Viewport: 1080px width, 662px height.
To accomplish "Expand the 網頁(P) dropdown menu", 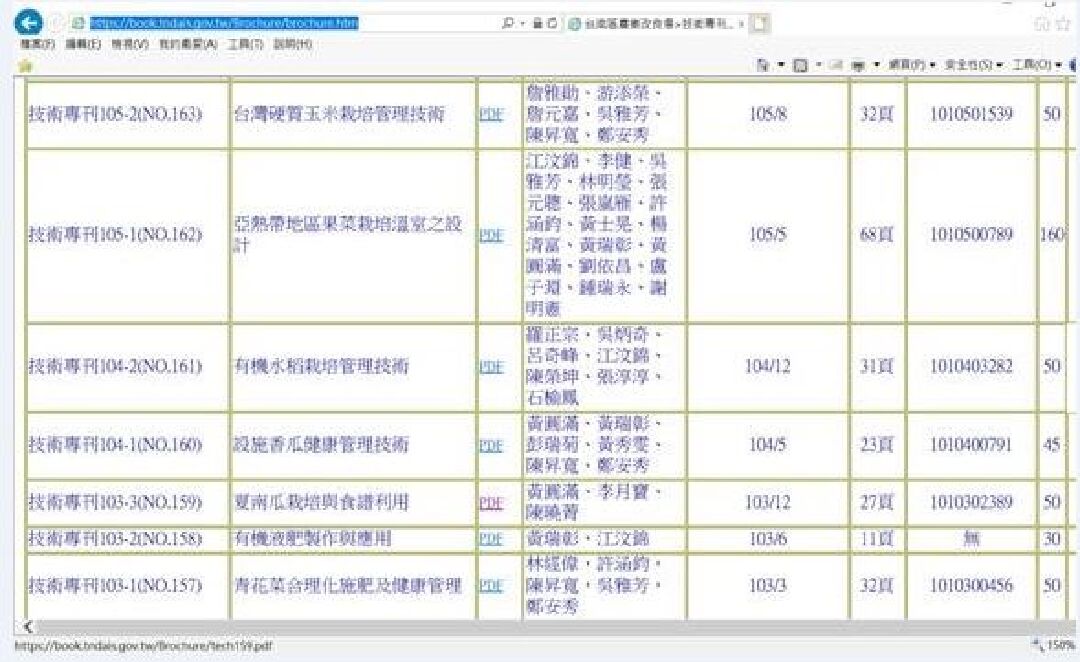I will coord(908,65).
